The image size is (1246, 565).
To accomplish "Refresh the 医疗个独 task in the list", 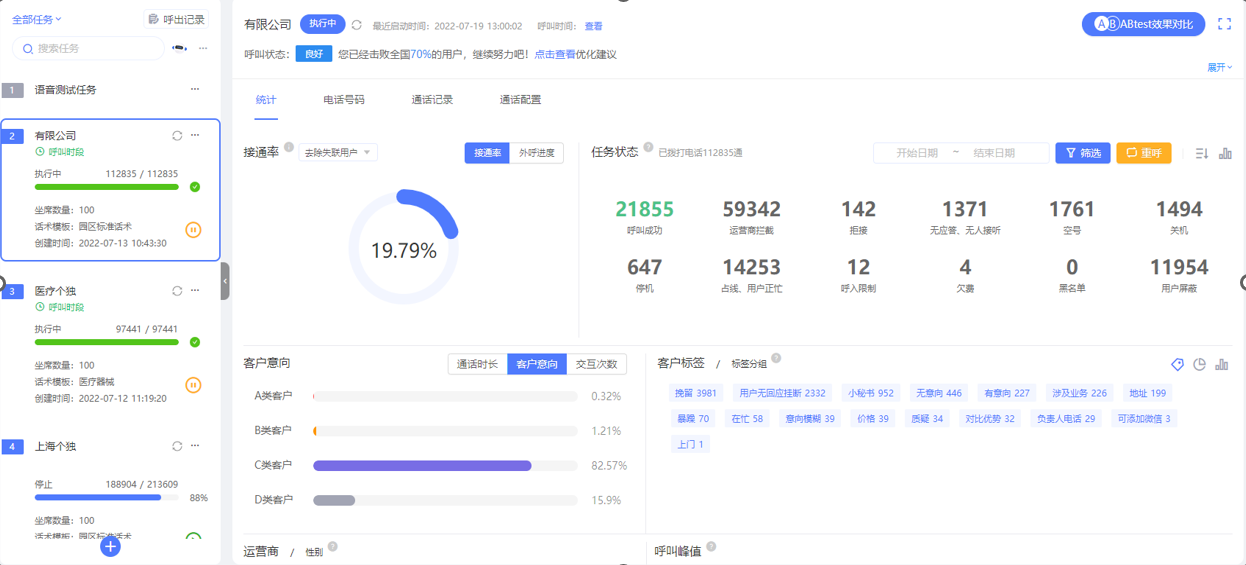I will pos(177,291).
